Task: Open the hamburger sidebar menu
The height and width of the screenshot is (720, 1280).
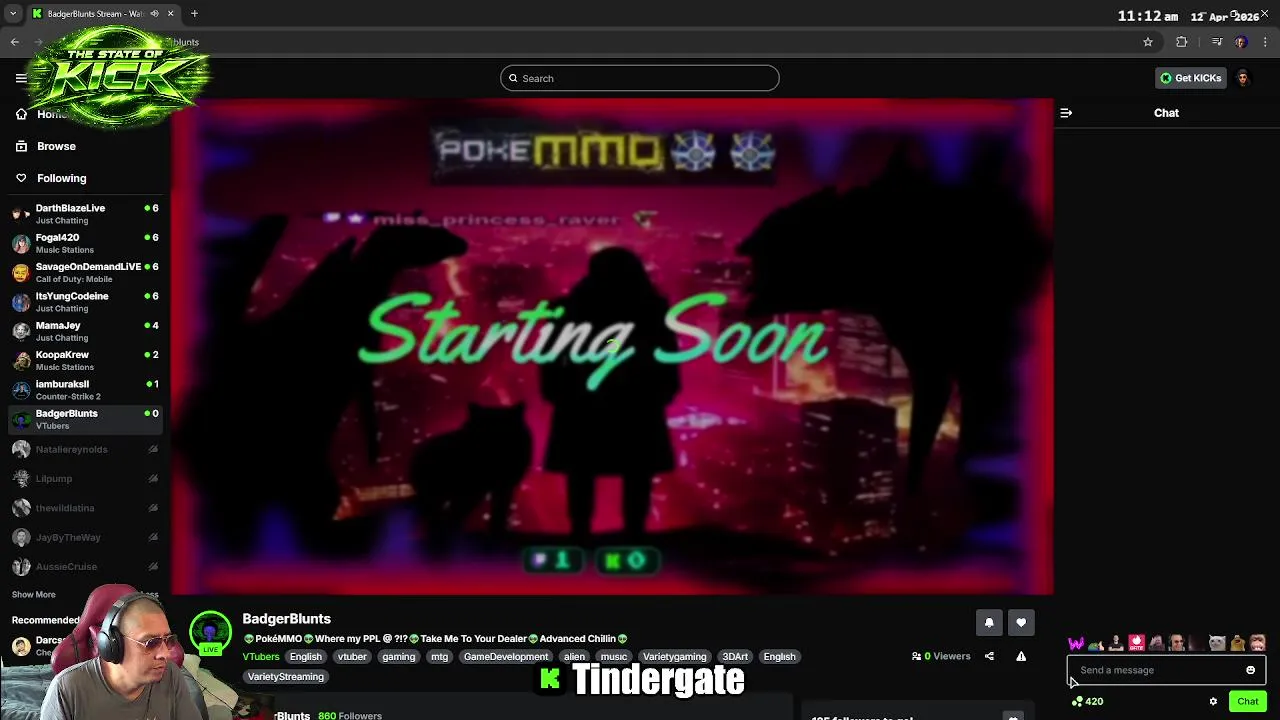Action: pos(21,78)
